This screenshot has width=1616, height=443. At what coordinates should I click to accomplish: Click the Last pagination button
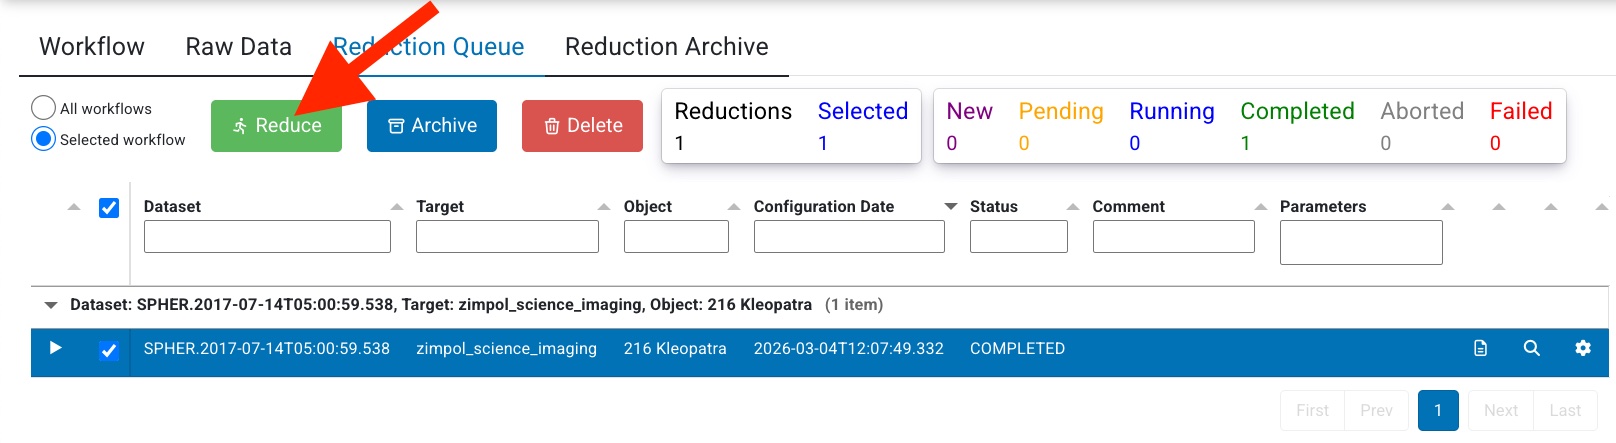point(1565,411)
